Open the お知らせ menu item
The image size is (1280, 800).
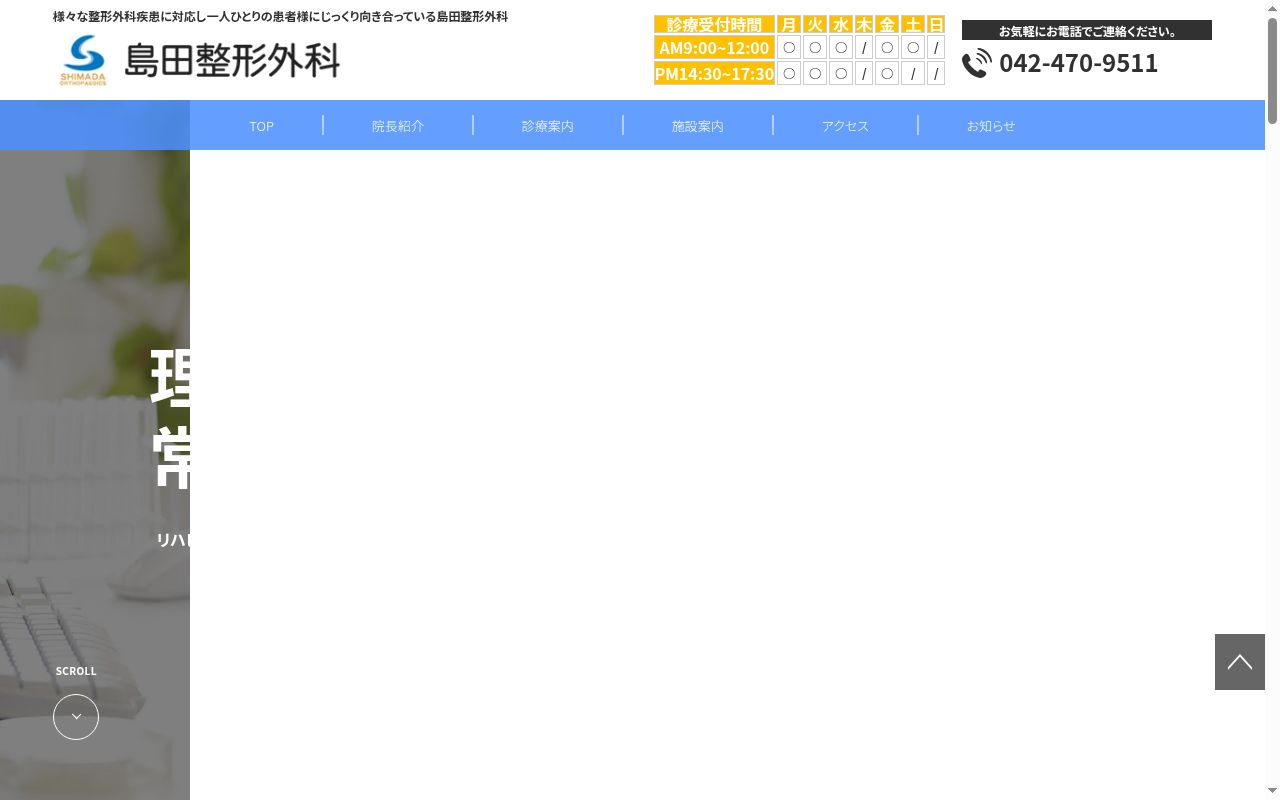point(991,126)
